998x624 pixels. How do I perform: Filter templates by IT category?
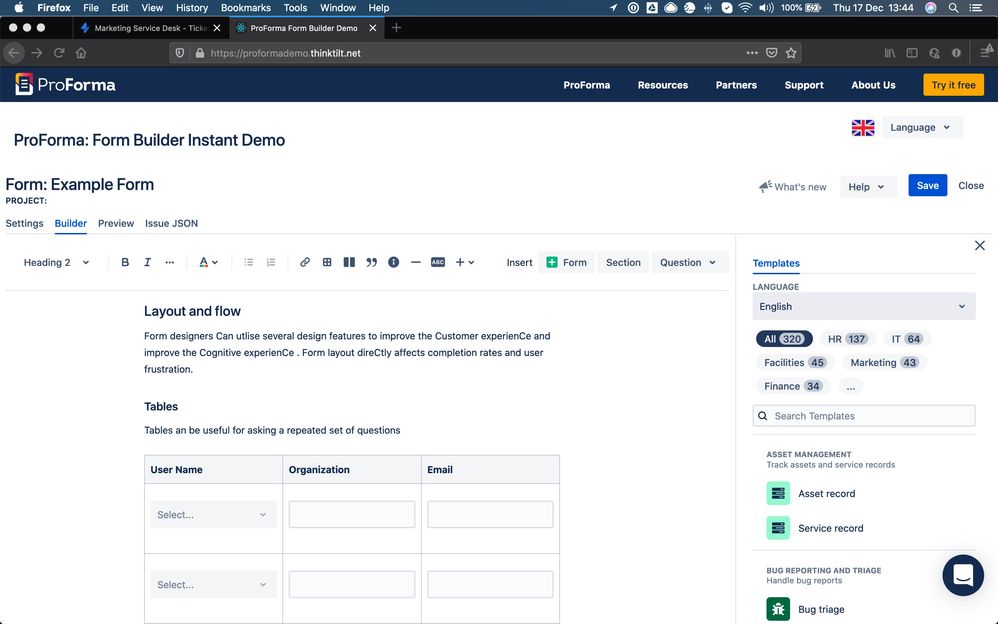[x=907, y=339]
